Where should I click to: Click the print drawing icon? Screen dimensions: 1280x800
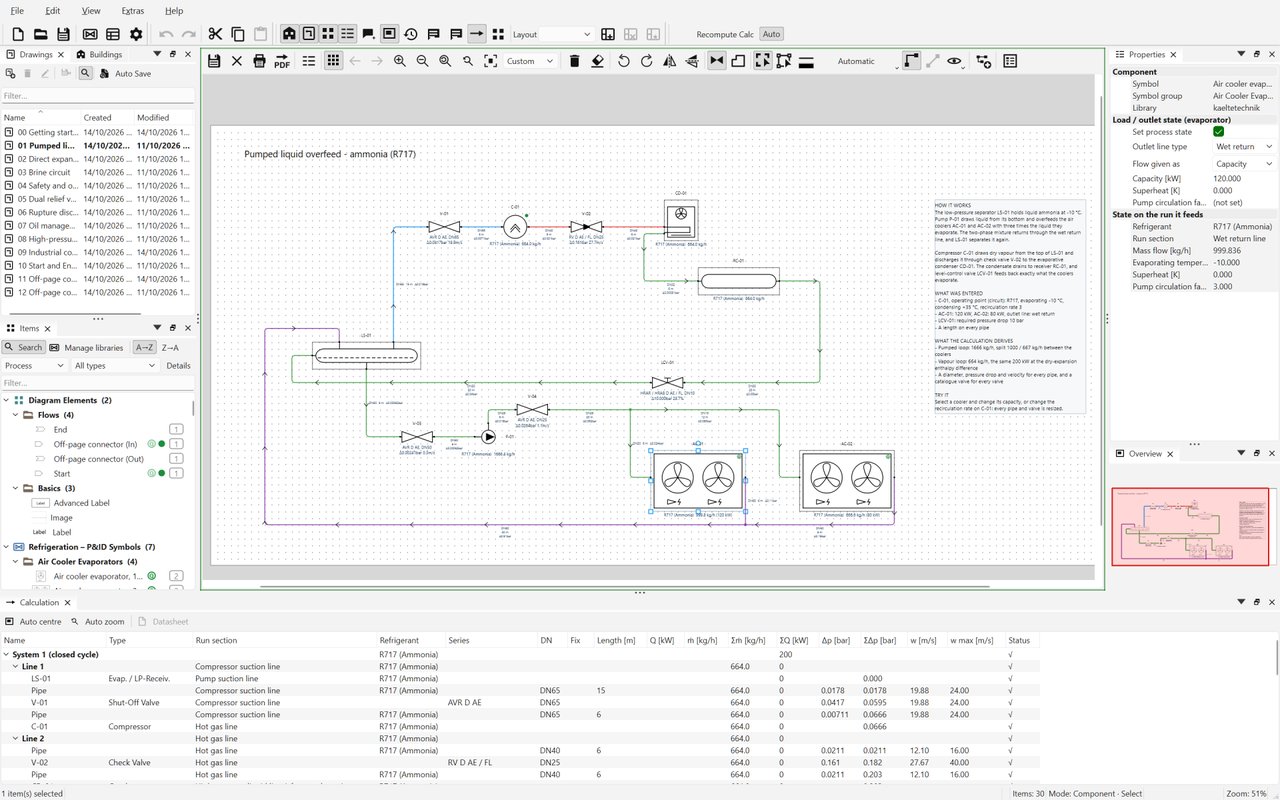point(259,61)
